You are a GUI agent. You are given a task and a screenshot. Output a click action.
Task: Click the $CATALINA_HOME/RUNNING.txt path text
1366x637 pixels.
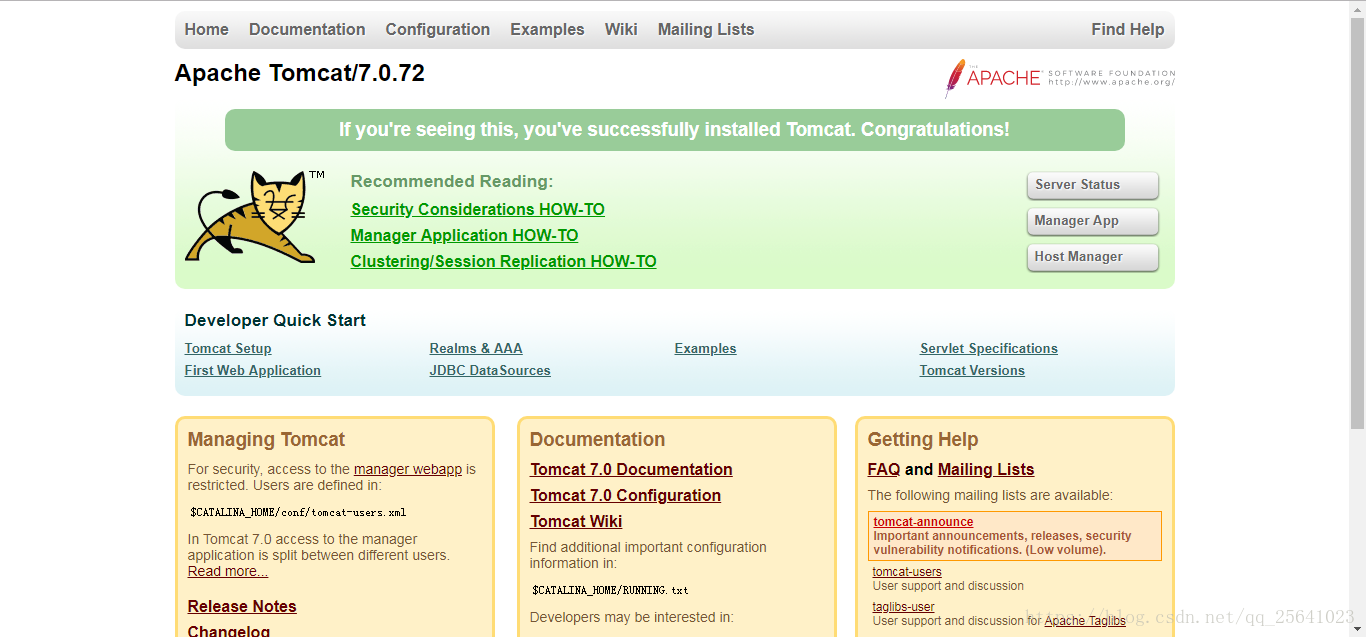[x=610, y=590]
